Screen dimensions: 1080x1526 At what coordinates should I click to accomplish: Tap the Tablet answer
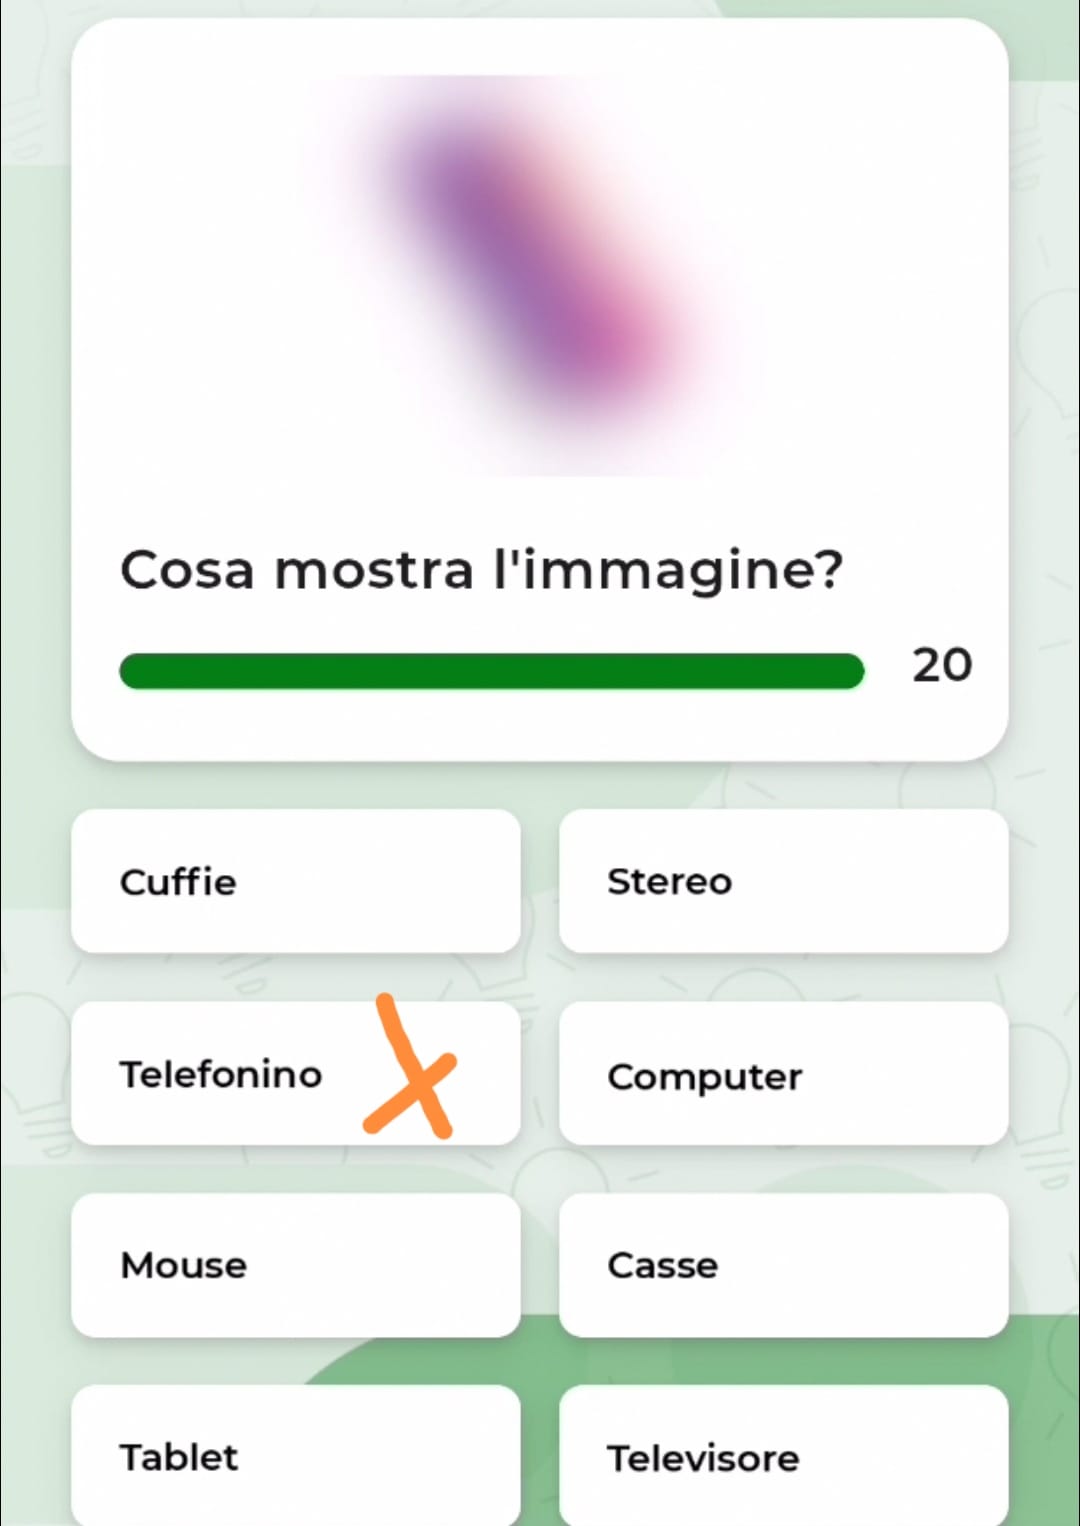pyautogui.click(x=295, y=1456)
